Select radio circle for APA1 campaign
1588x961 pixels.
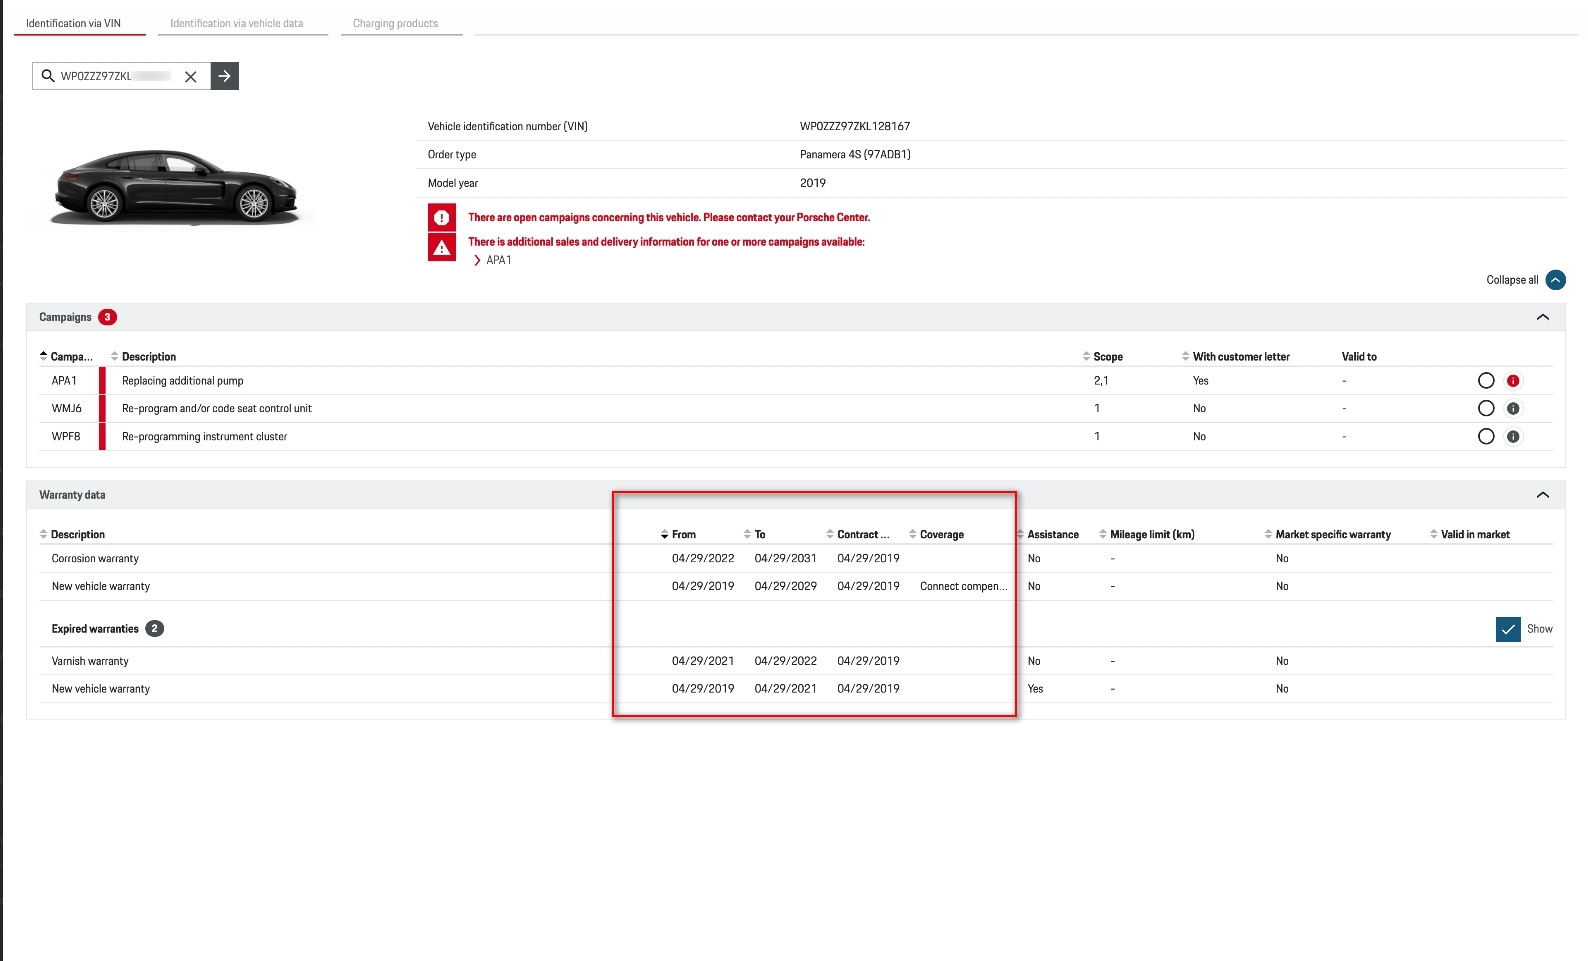[1486, 381]
